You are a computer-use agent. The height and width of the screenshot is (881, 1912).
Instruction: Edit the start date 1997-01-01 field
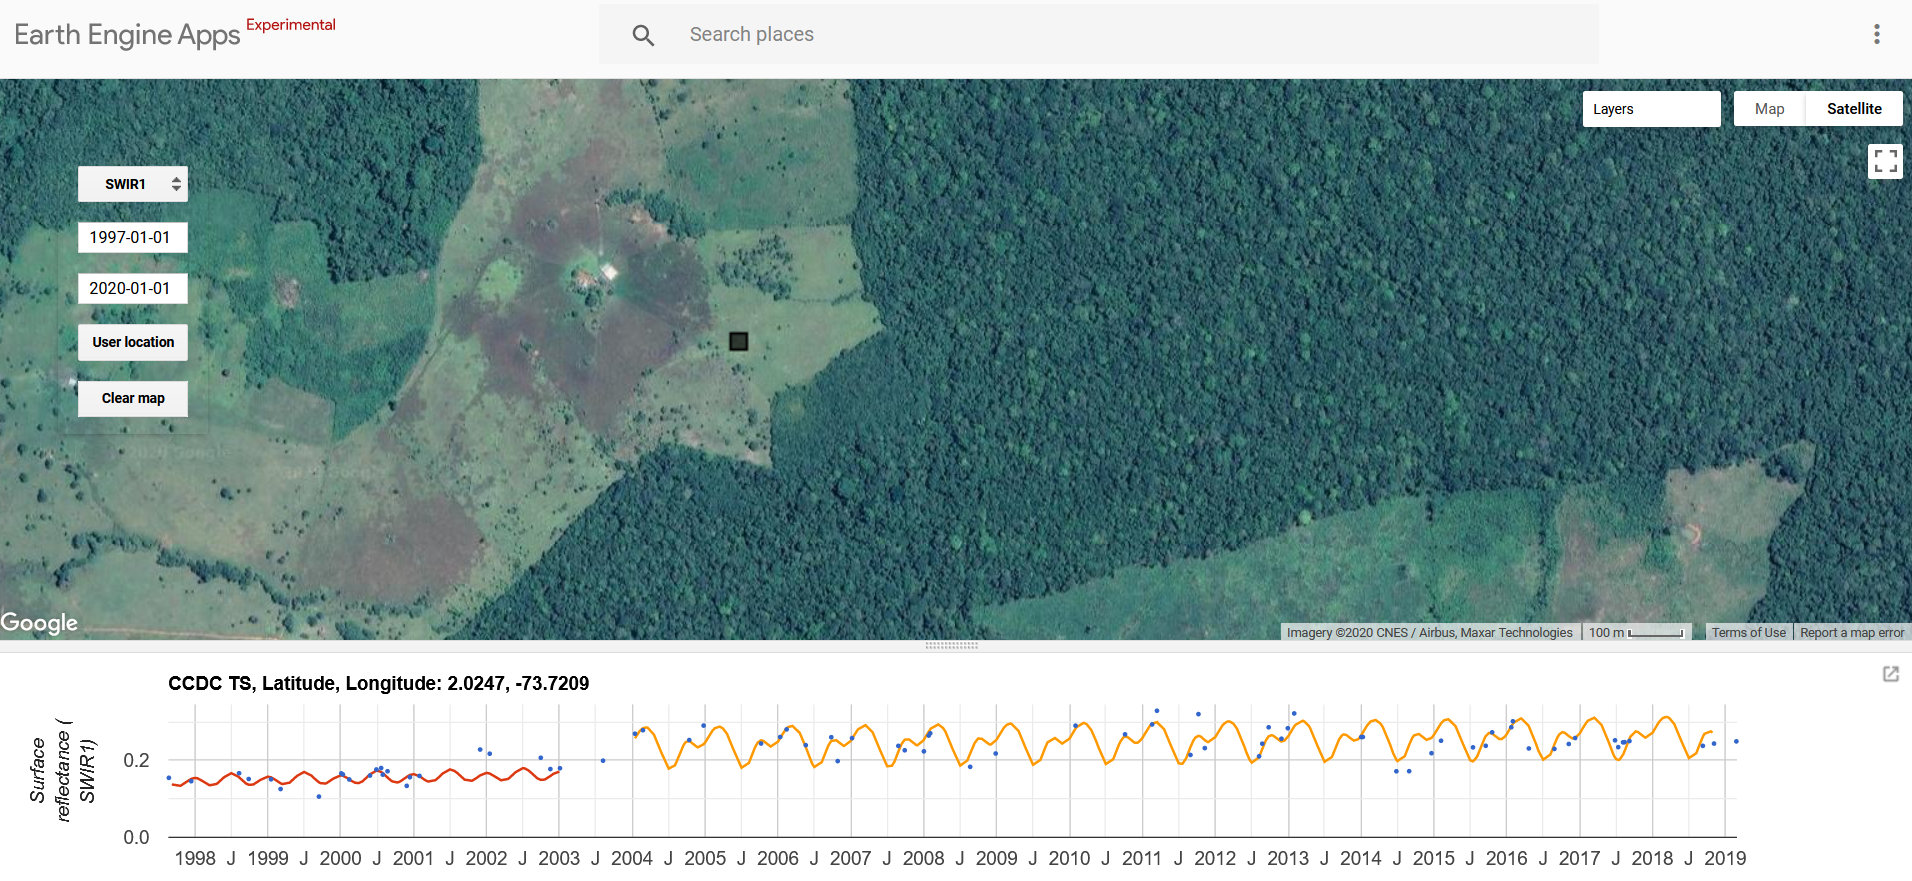pyautogui.click(x=133, y=237)
